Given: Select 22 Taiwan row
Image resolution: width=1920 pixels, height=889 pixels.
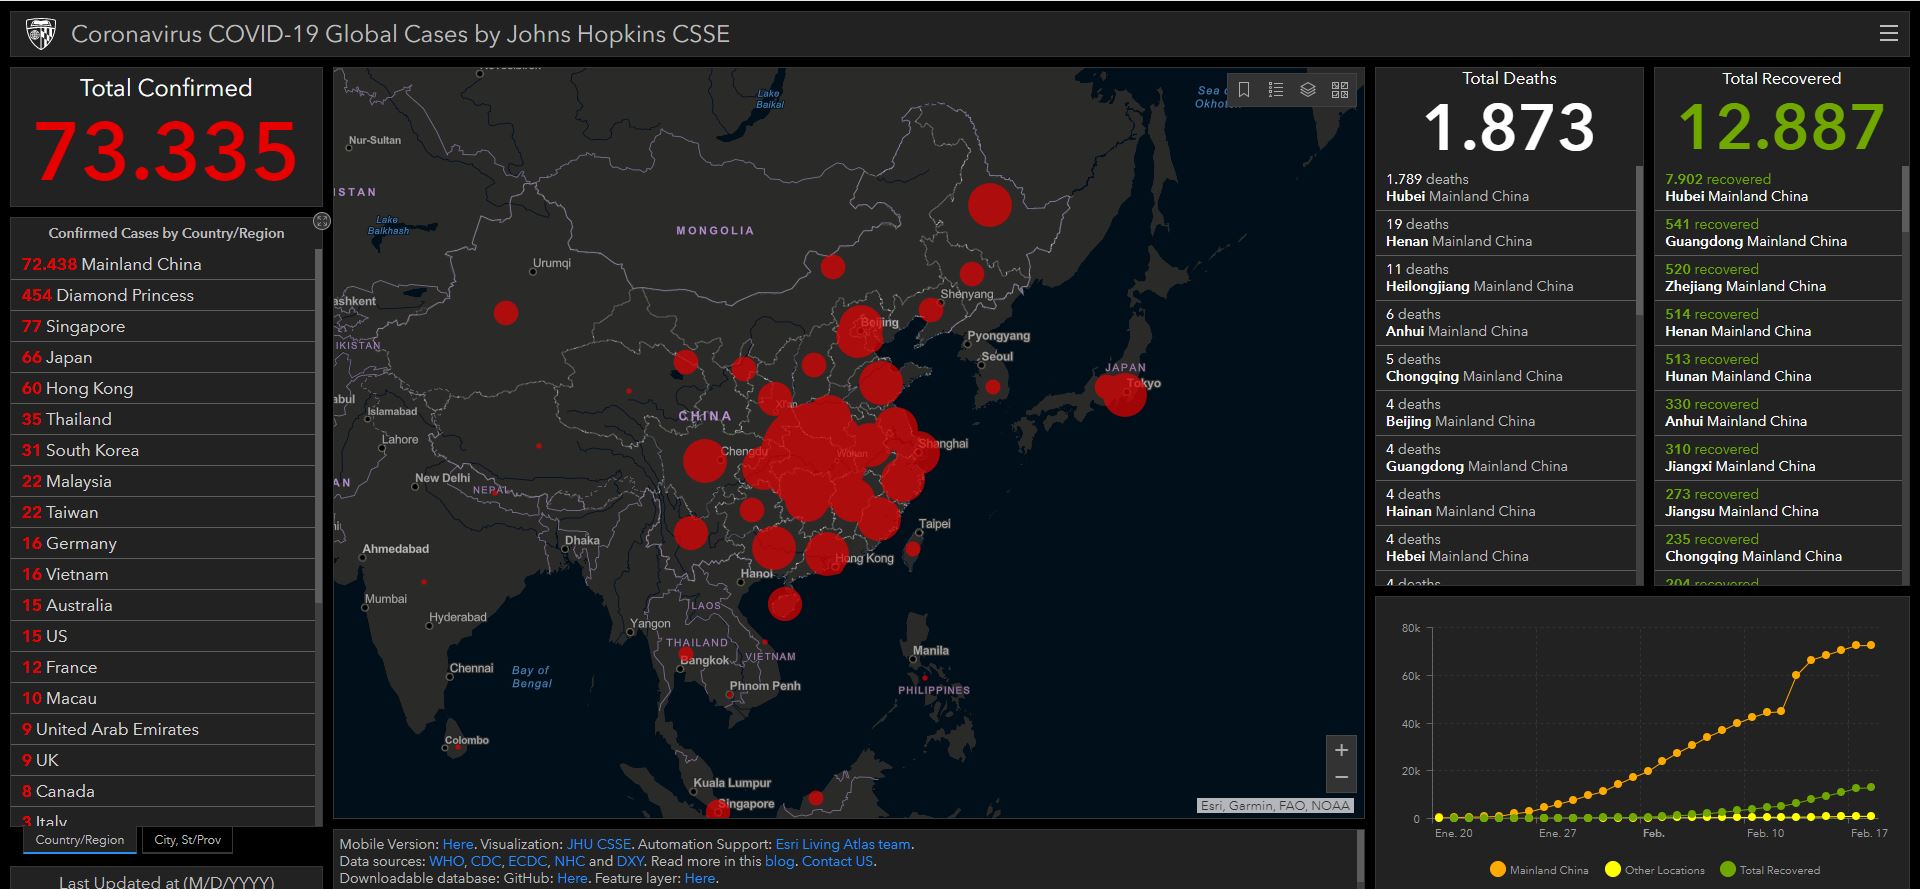Looking at the screenshot, I should pos(164,512).
